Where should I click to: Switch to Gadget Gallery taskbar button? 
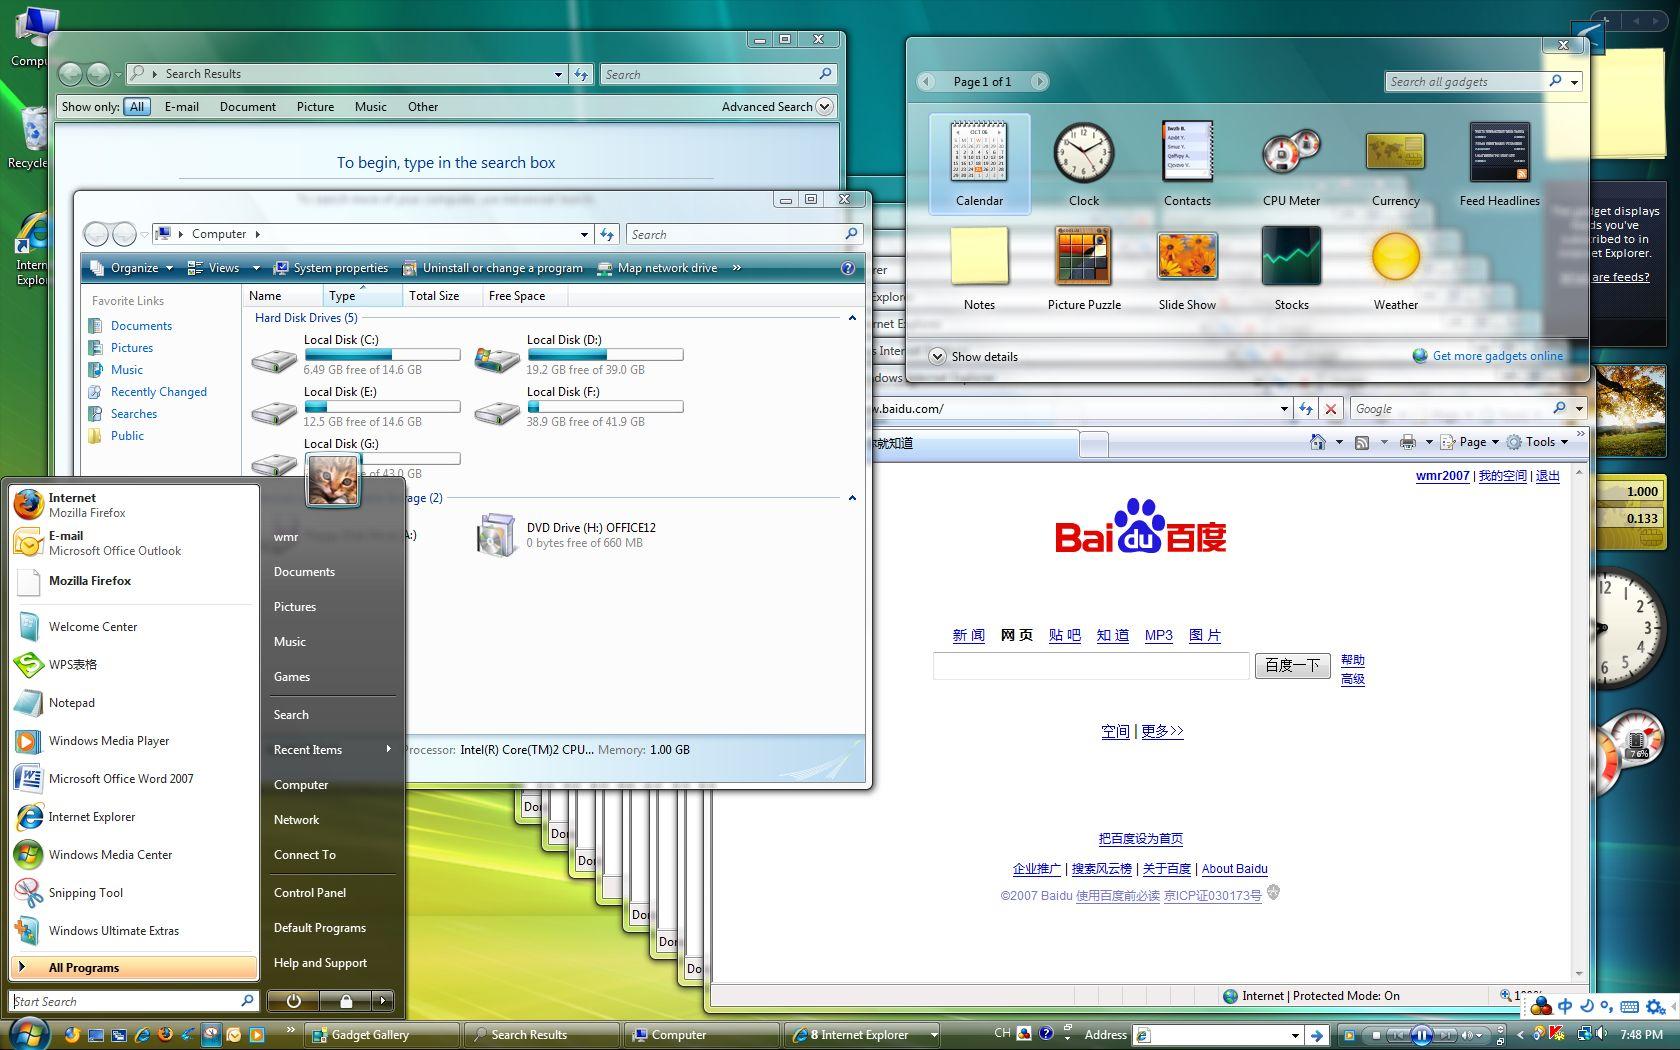[x=380, y=1035]
